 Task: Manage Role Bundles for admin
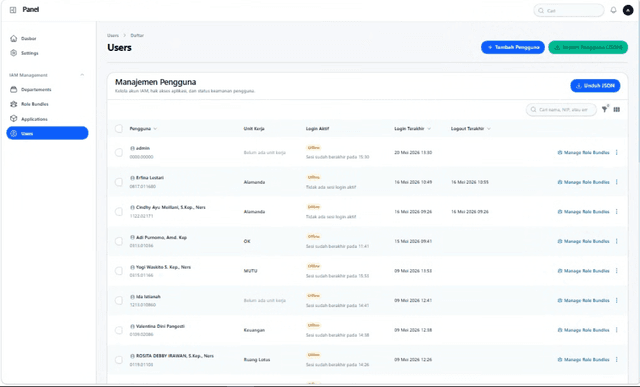tap(583, 153)
